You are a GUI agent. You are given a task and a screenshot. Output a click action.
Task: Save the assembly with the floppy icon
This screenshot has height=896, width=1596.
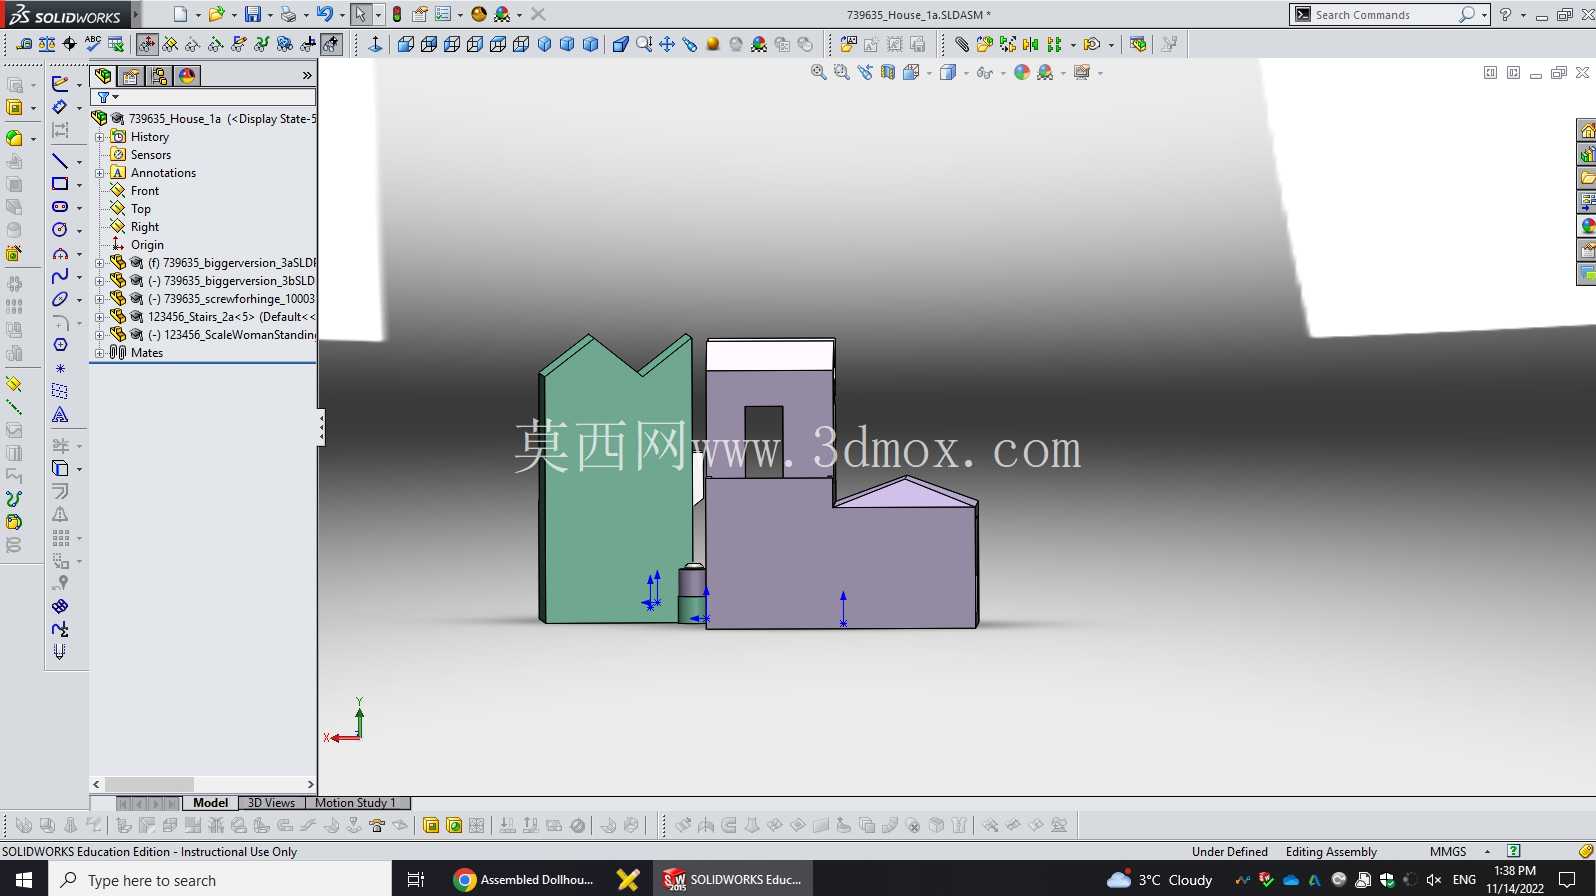(253, 14)
